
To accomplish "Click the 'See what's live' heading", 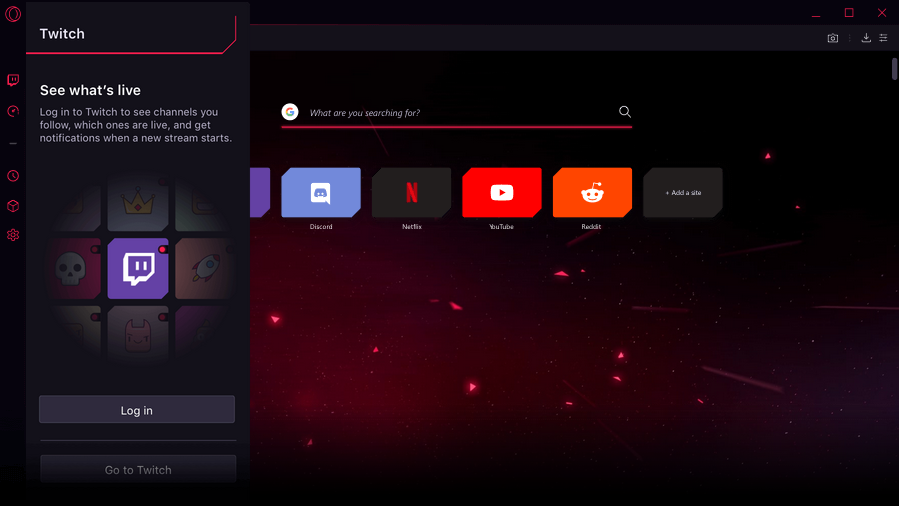I will click(90, 90).
